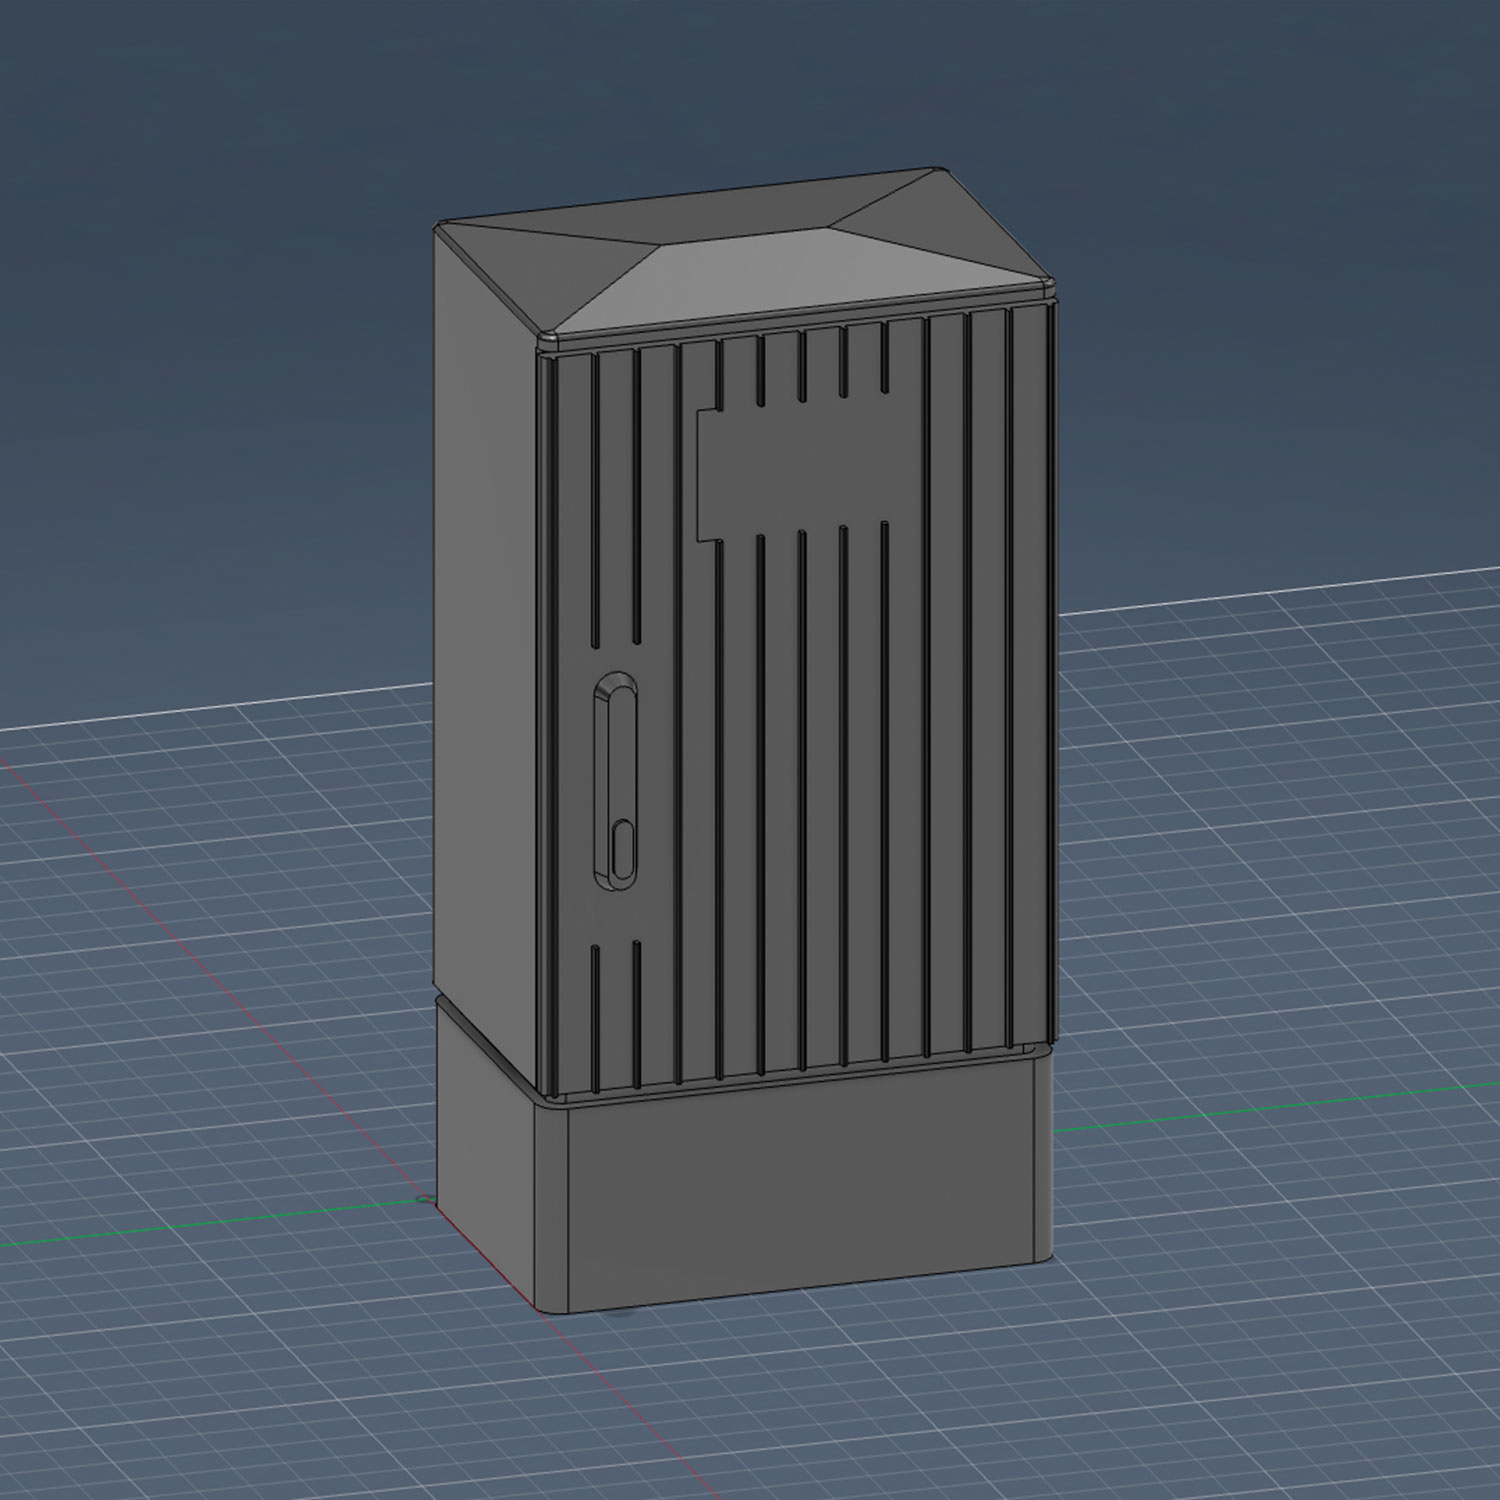1500x1500 pixels.
Task: Select the small lock slot inside handle
Action: pos(622,849)
